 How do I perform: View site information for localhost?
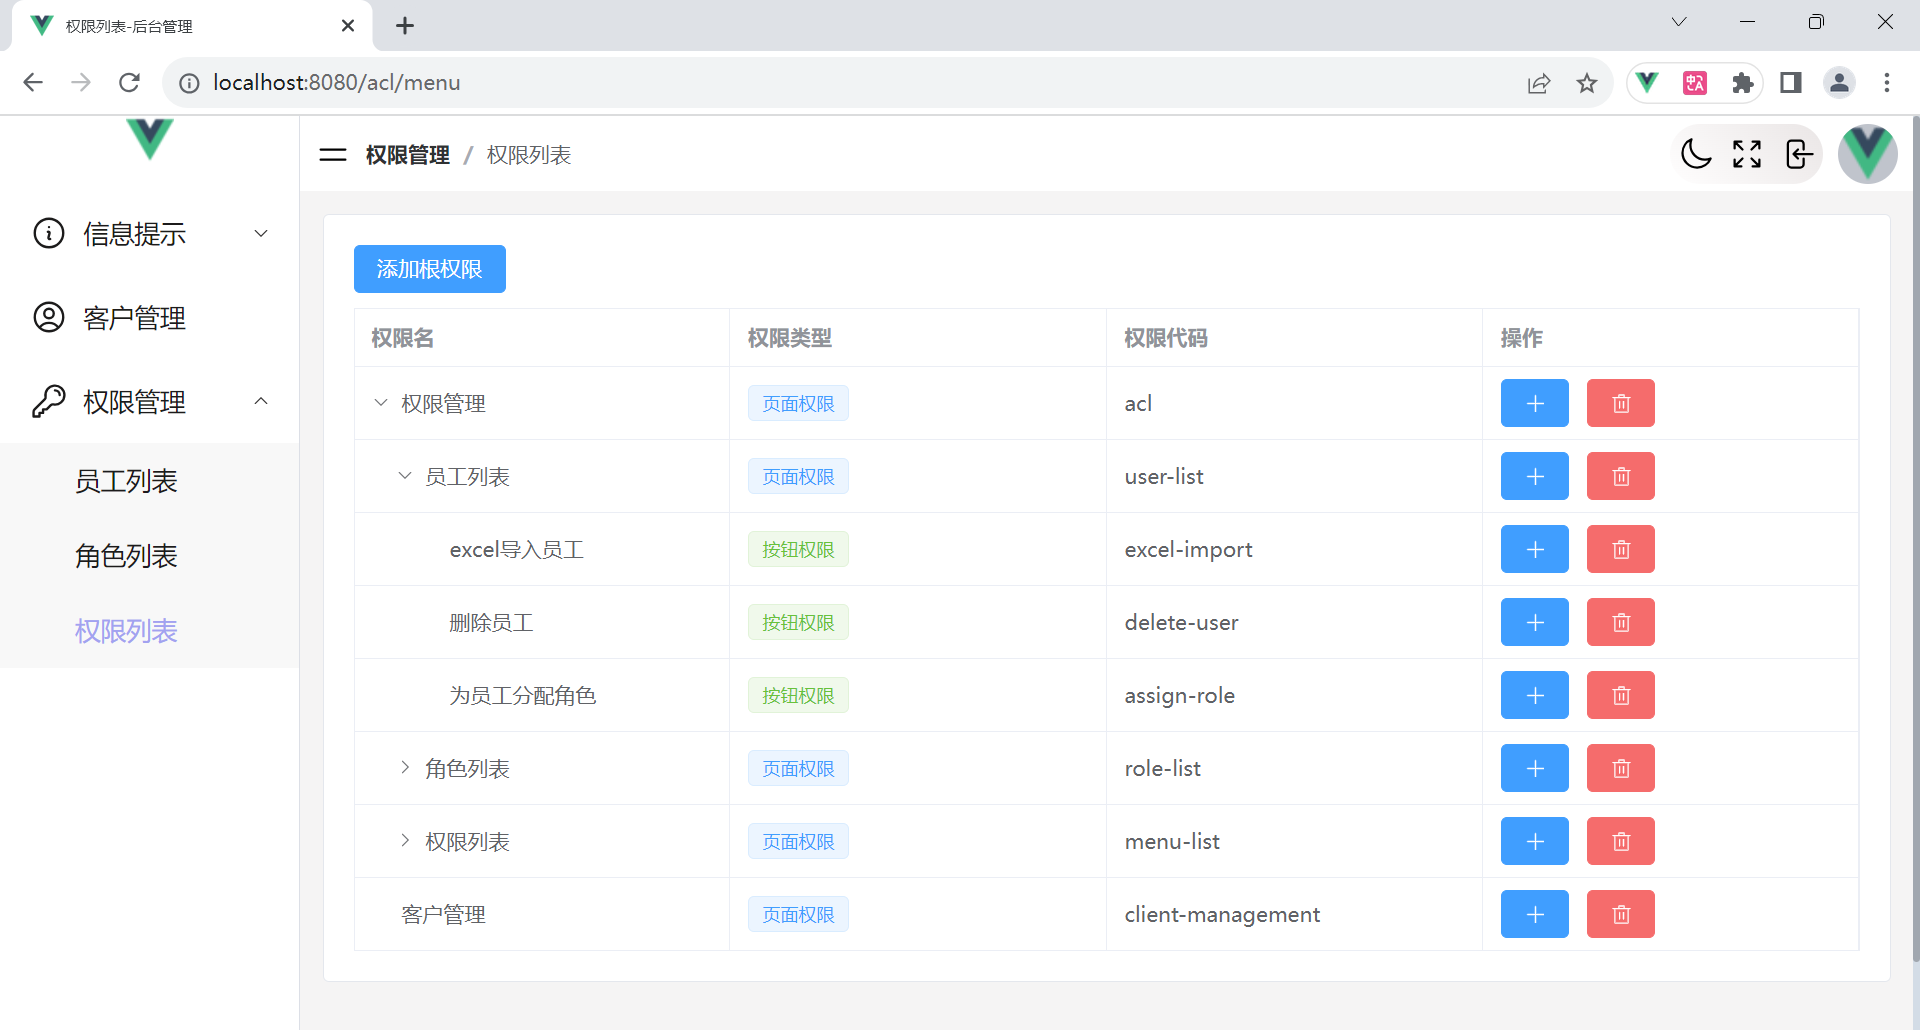click(x=189, y=83)
